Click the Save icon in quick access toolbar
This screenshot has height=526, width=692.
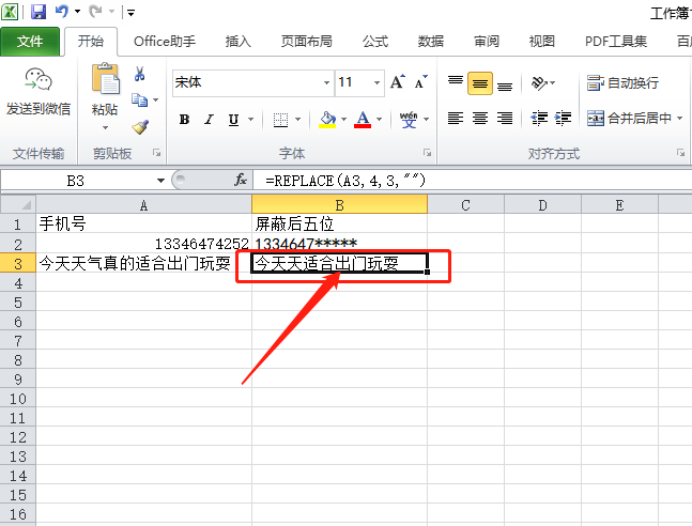38,11
